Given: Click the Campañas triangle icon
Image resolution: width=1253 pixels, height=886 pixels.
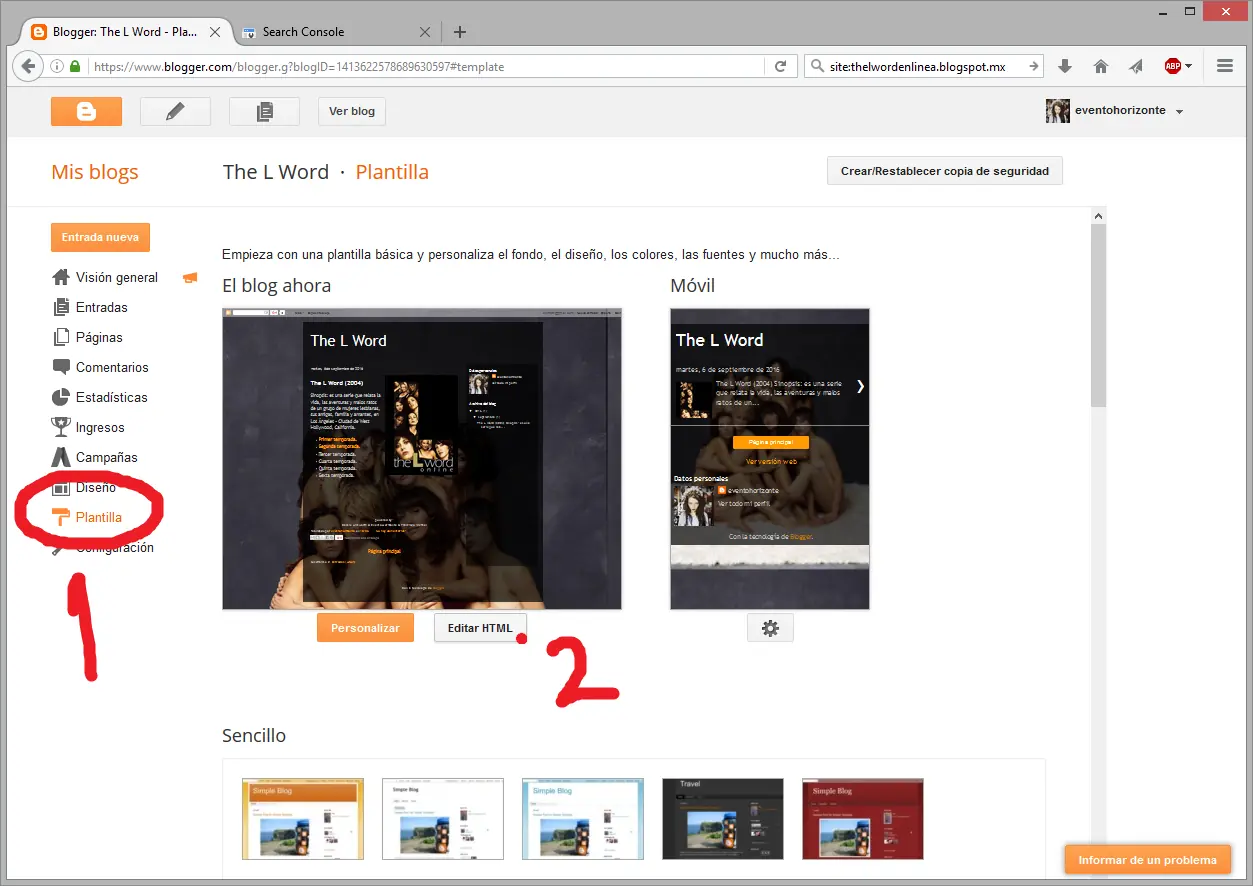Looking at the screenshot, I should coord(61,457).
